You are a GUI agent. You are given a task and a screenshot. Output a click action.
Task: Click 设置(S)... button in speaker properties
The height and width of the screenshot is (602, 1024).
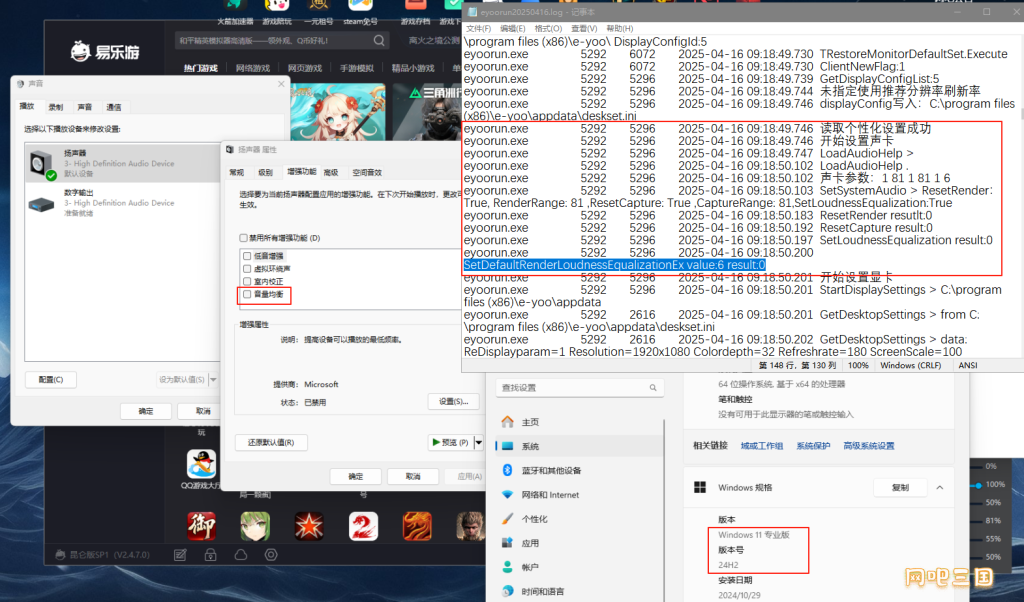tap(454, 402)
